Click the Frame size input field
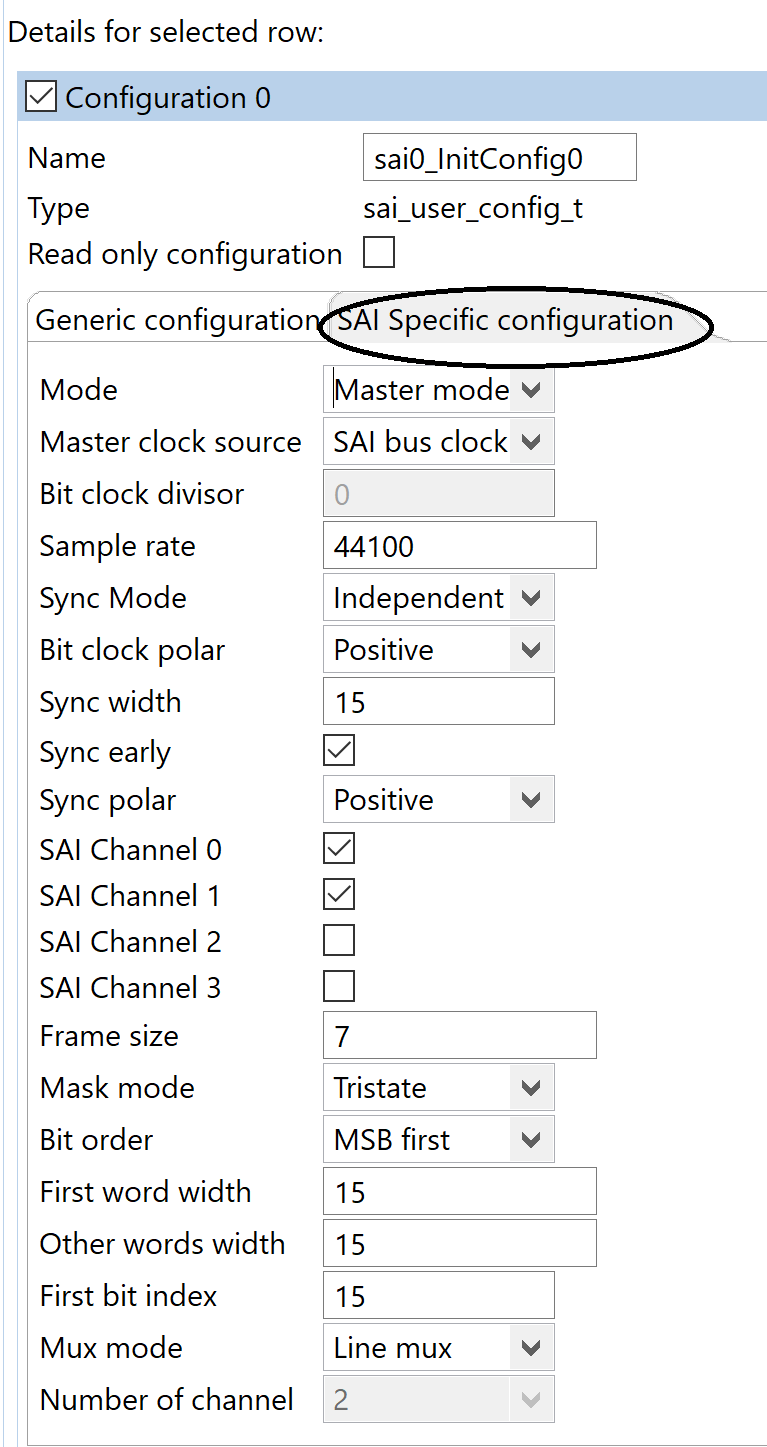 click(459, 1036)
